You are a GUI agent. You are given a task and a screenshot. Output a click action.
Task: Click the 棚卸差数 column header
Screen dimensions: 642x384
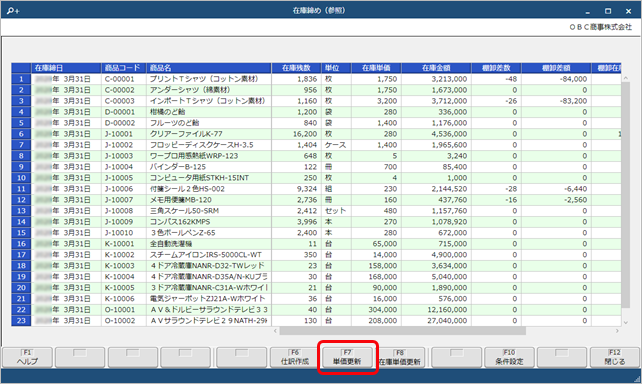point(496,68)
